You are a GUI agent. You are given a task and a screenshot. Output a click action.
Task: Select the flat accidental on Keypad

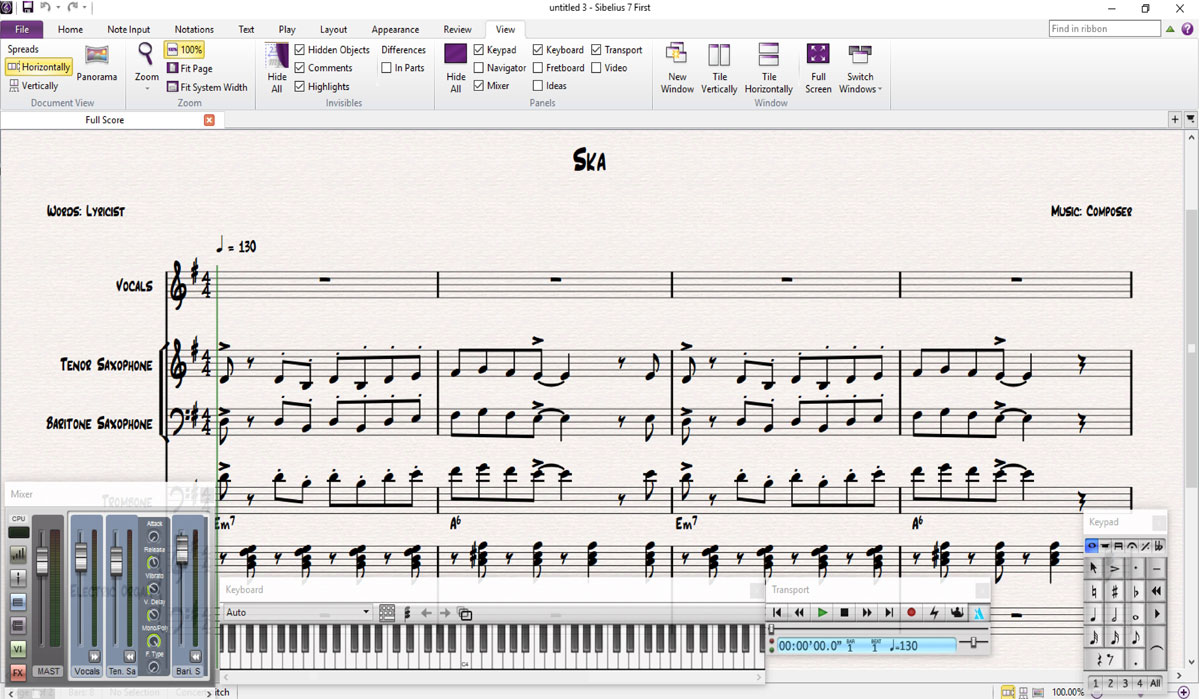pyautogui.click(x=1136, y=591)
